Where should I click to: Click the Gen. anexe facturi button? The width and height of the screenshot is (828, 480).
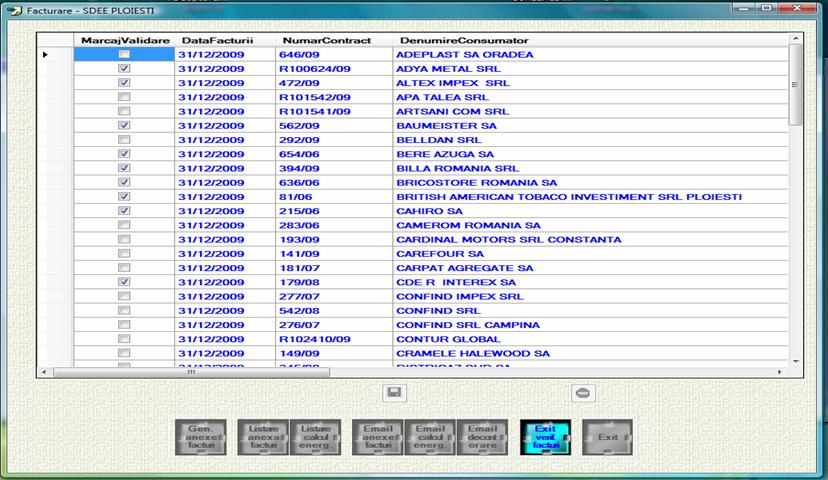201,437
